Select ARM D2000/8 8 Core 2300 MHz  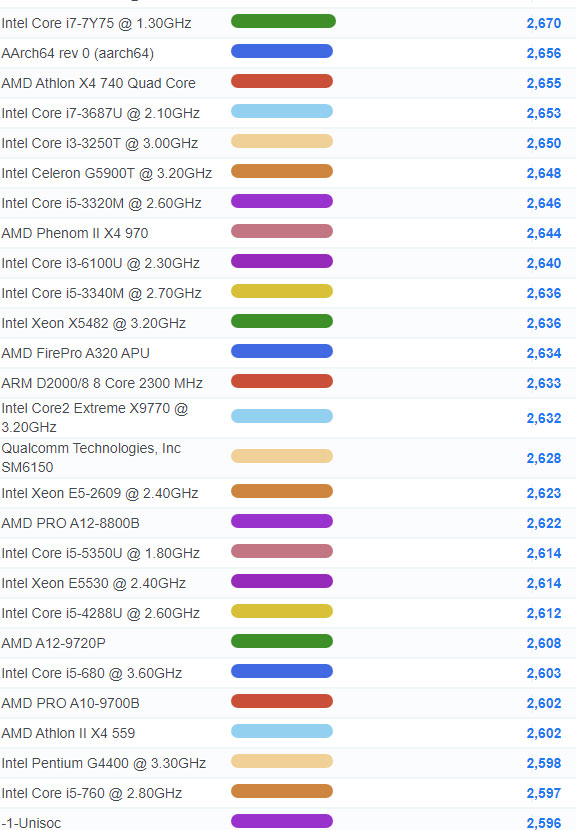[x=102, y=383]
